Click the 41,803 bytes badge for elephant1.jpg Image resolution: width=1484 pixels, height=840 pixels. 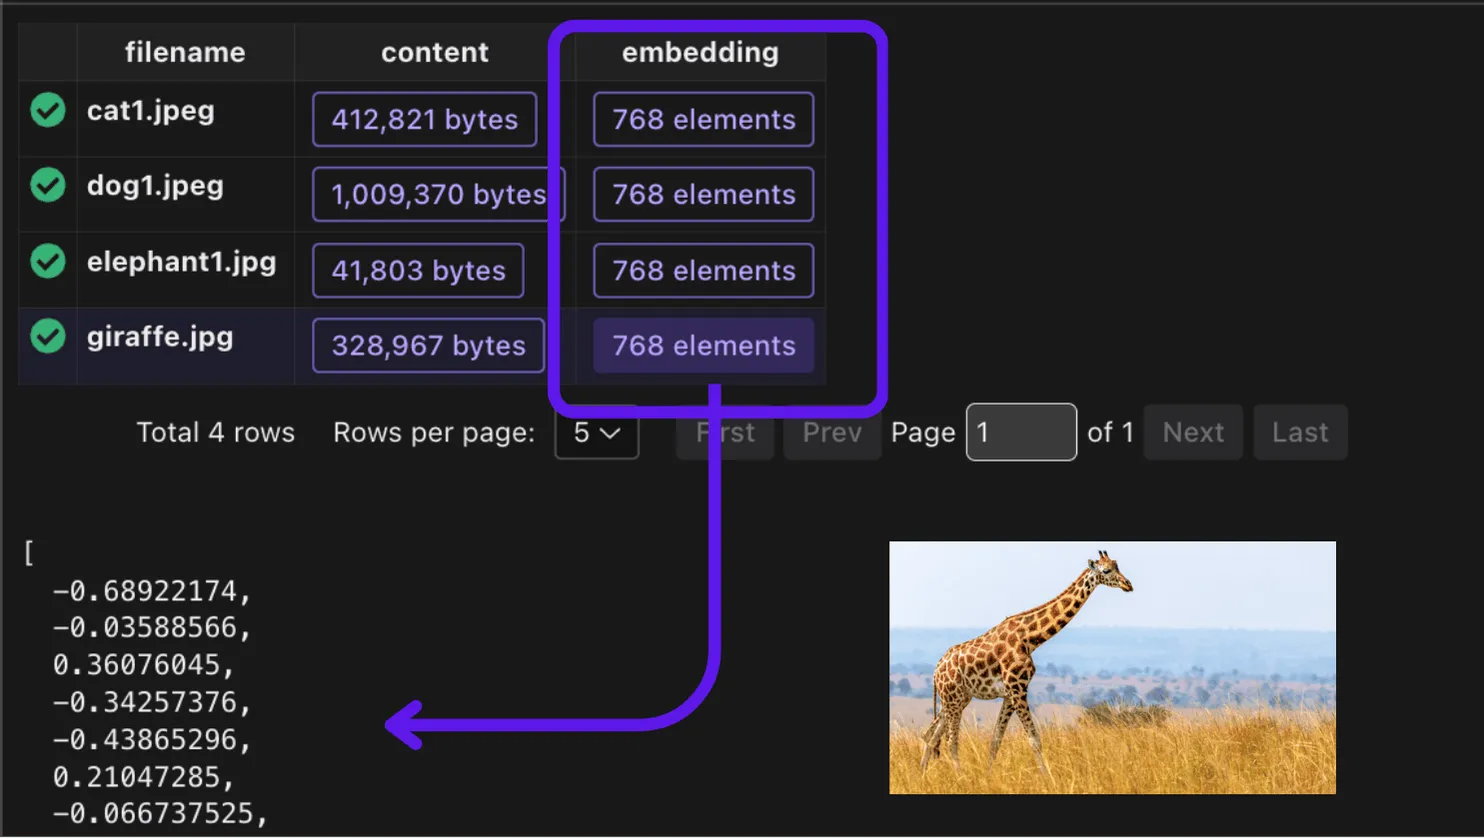[418, 270]
